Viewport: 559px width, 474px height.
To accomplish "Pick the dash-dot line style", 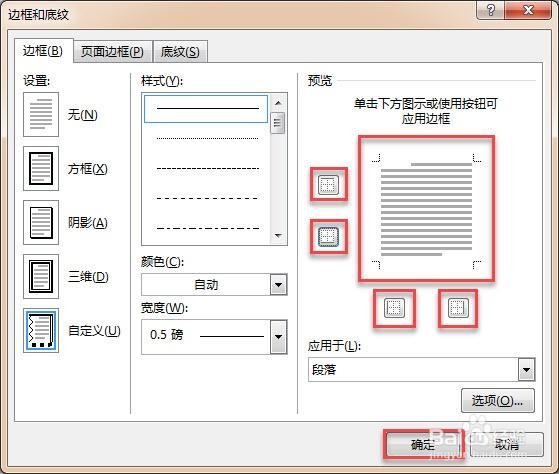I will 207,228.
